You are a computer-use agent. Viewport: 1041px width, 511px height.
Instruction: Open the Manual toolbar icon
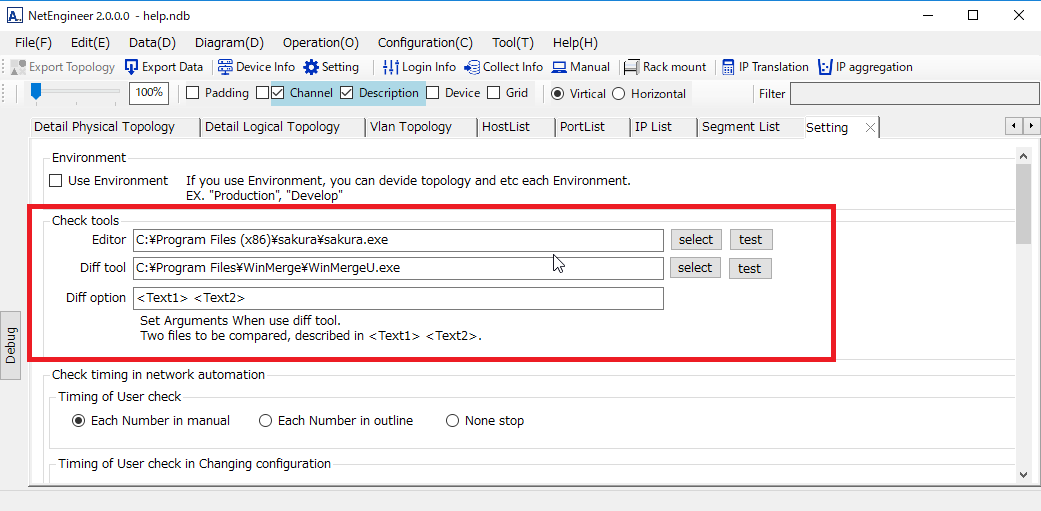pyautogui.click(x=559, y=67)
